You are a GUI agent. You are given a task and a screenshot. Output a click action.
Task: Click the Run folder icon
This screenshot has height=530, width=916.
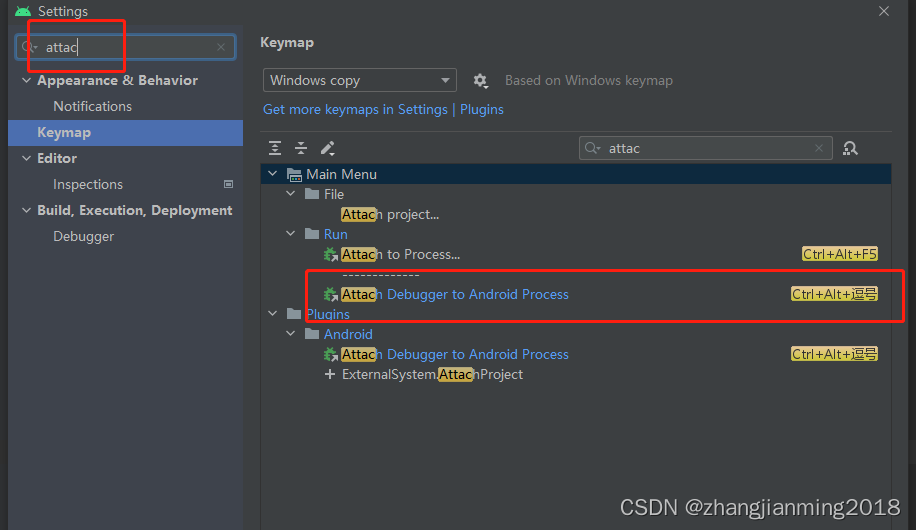click(x=312, y=234)
